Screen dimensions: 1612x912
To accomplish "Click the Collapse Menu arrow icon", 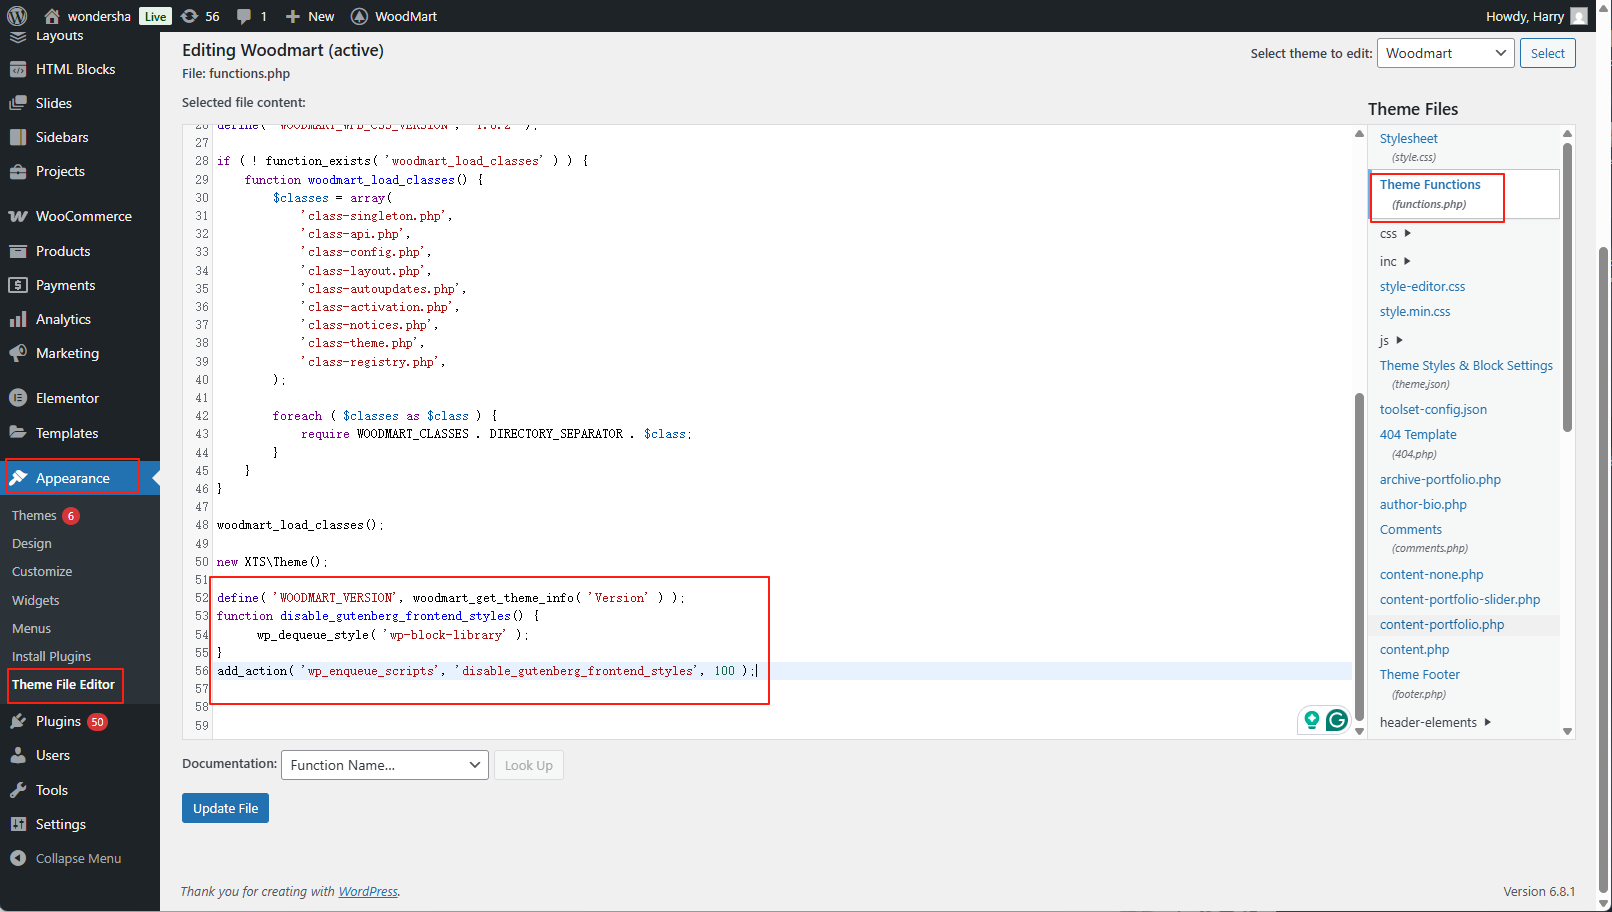I will (x=18, y=858).
